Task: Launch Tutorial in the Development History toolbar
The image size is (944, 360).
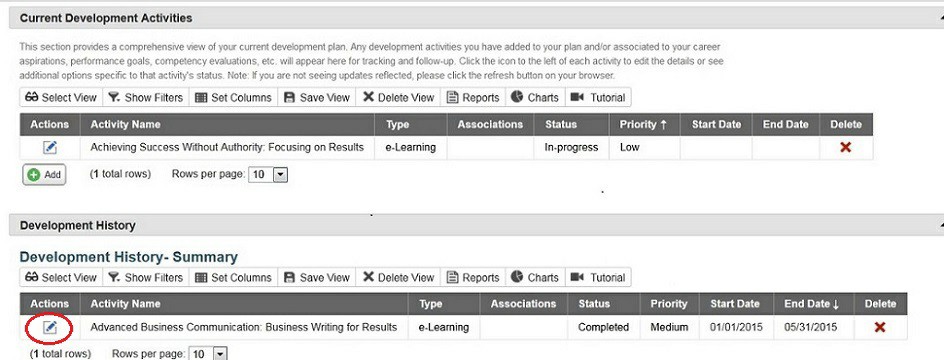Action: click(x=598, y=278)
